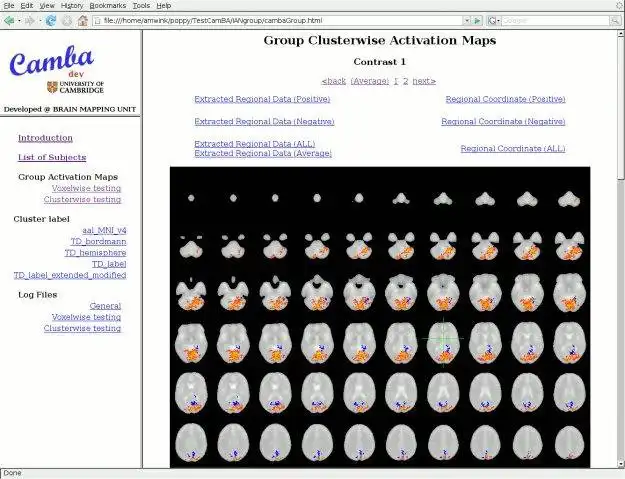
Task: Click the Stop loading icon
Action: (67, 20)
